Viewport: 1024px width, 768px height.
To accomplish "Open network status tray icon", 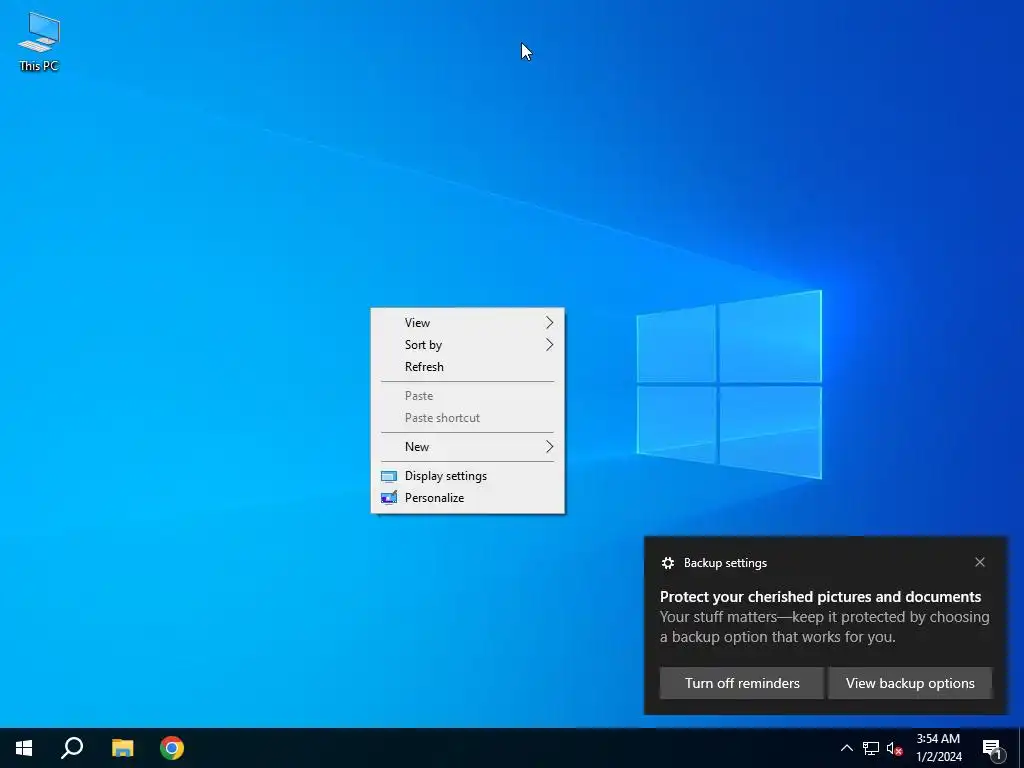I will (871, 748).
